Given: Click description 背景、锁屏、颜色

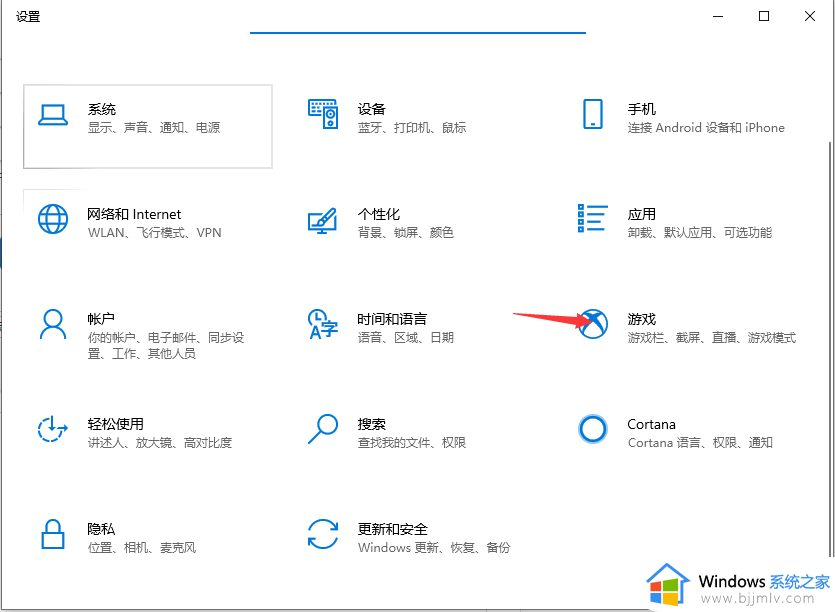Looking at the screenshot, I should coord(406,233).
